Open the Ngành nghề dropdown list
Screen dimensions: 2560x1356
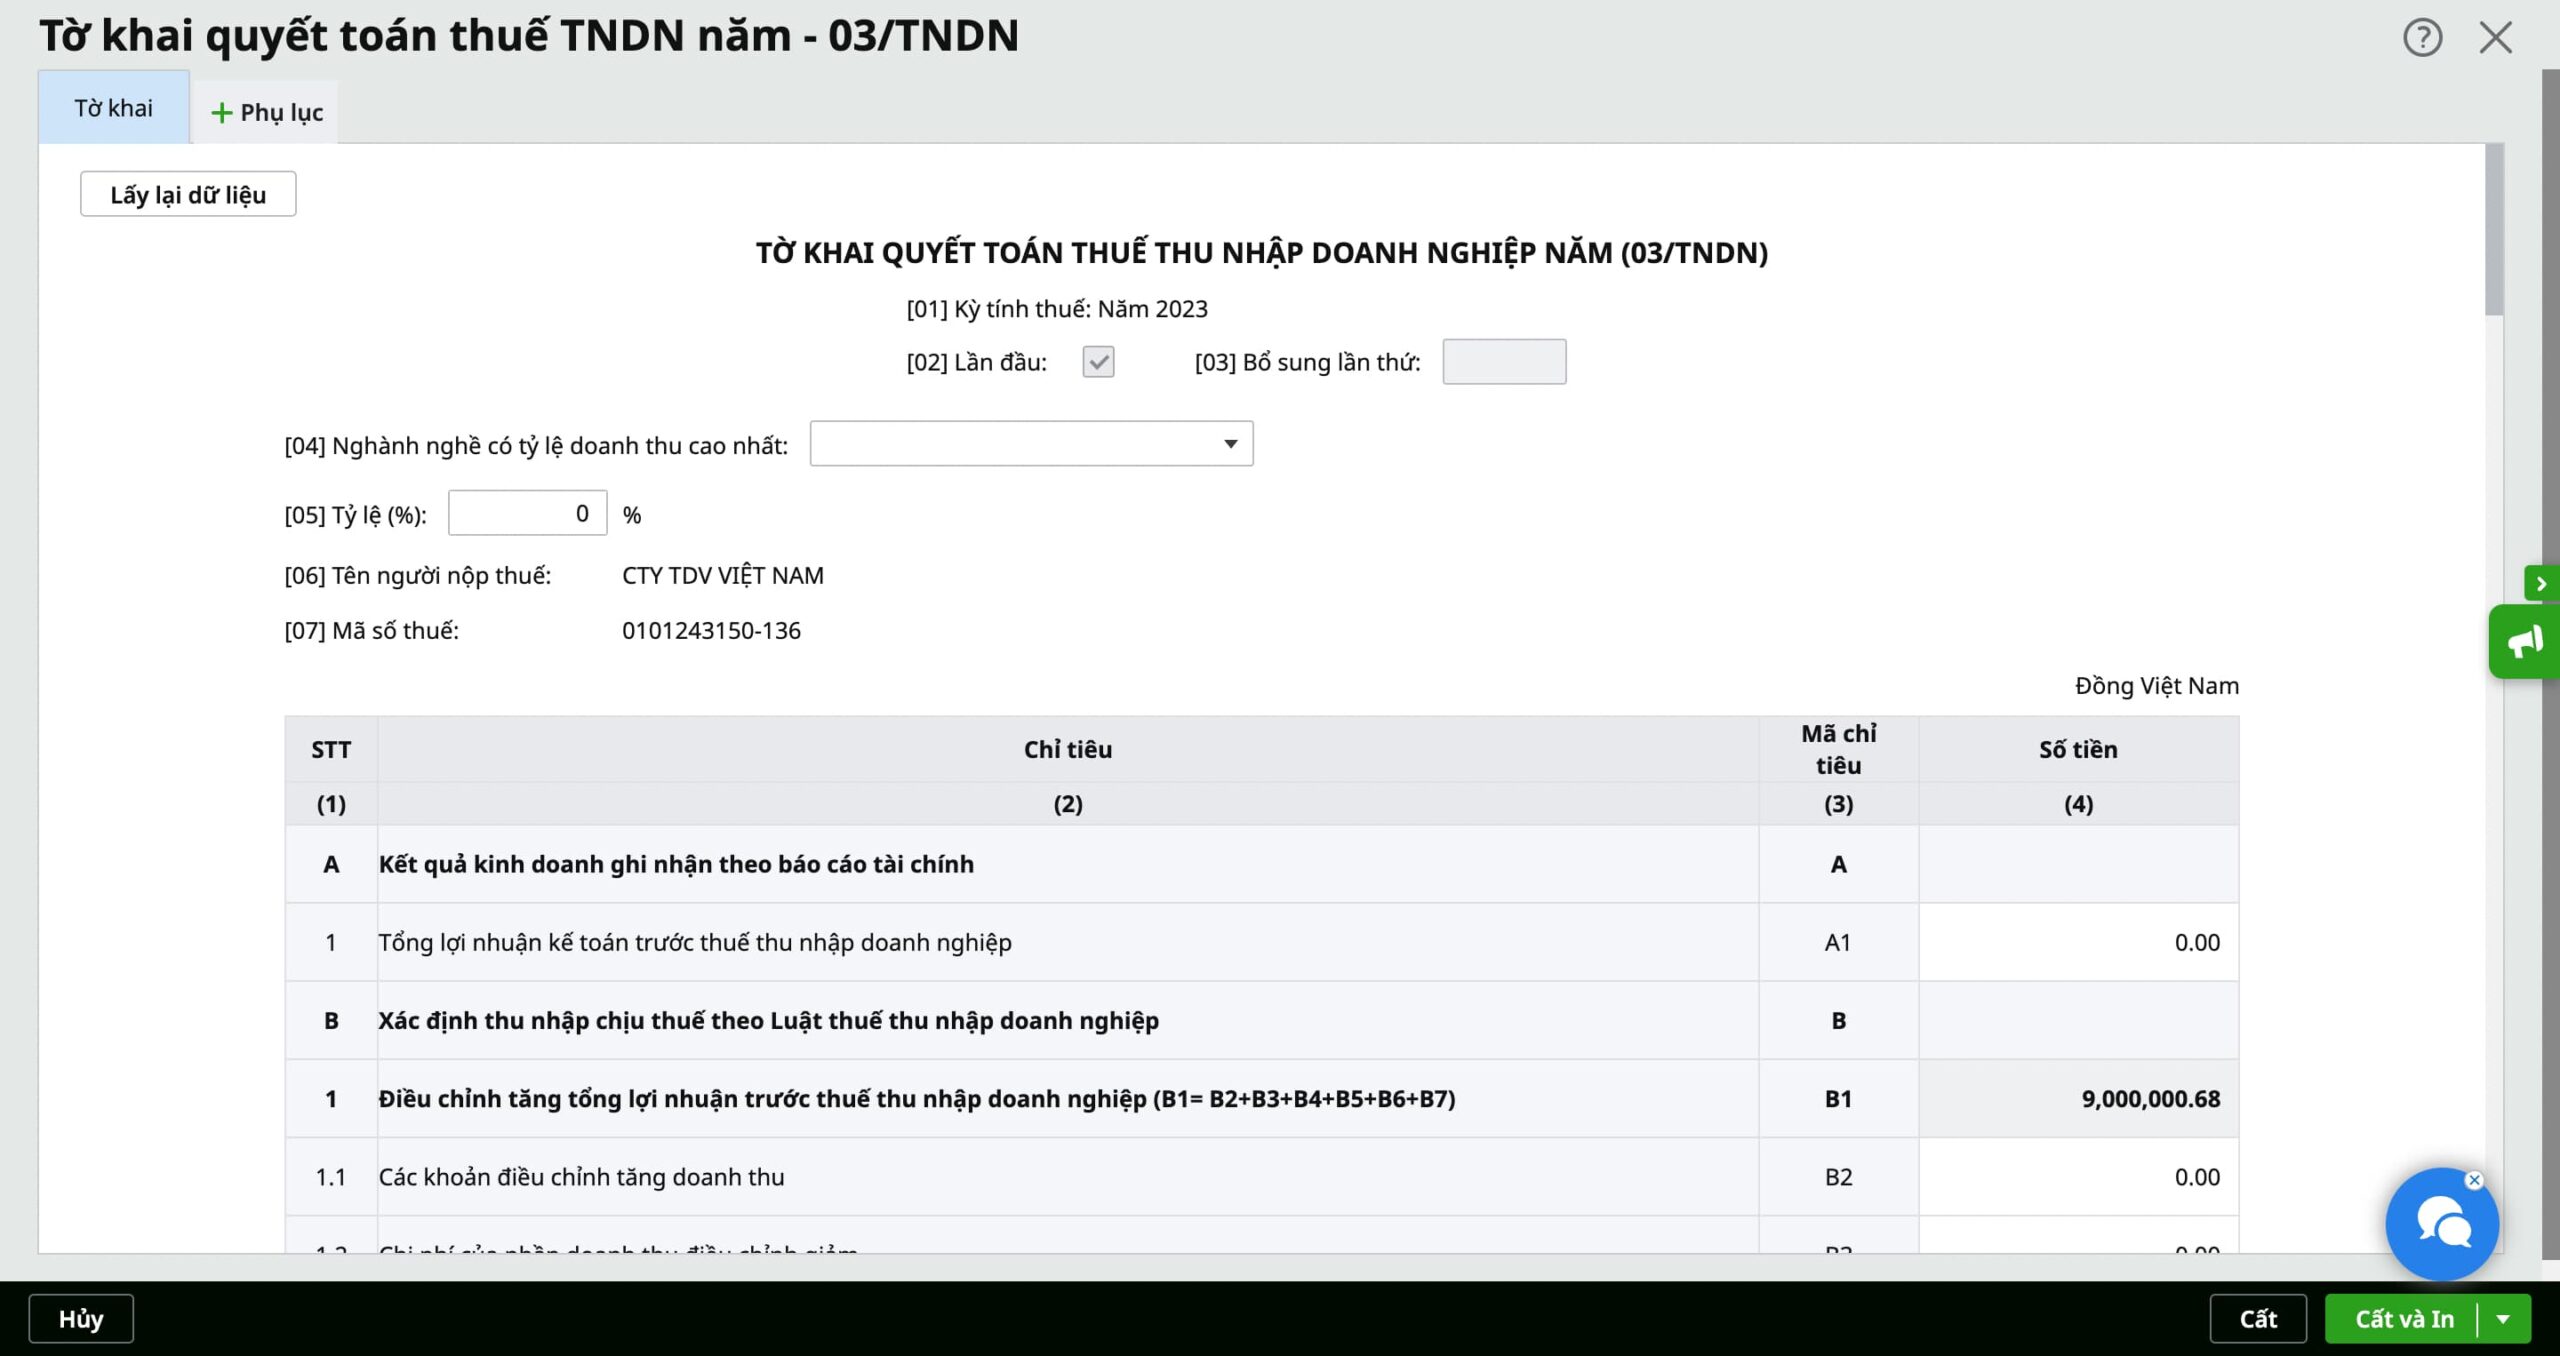1230,444
